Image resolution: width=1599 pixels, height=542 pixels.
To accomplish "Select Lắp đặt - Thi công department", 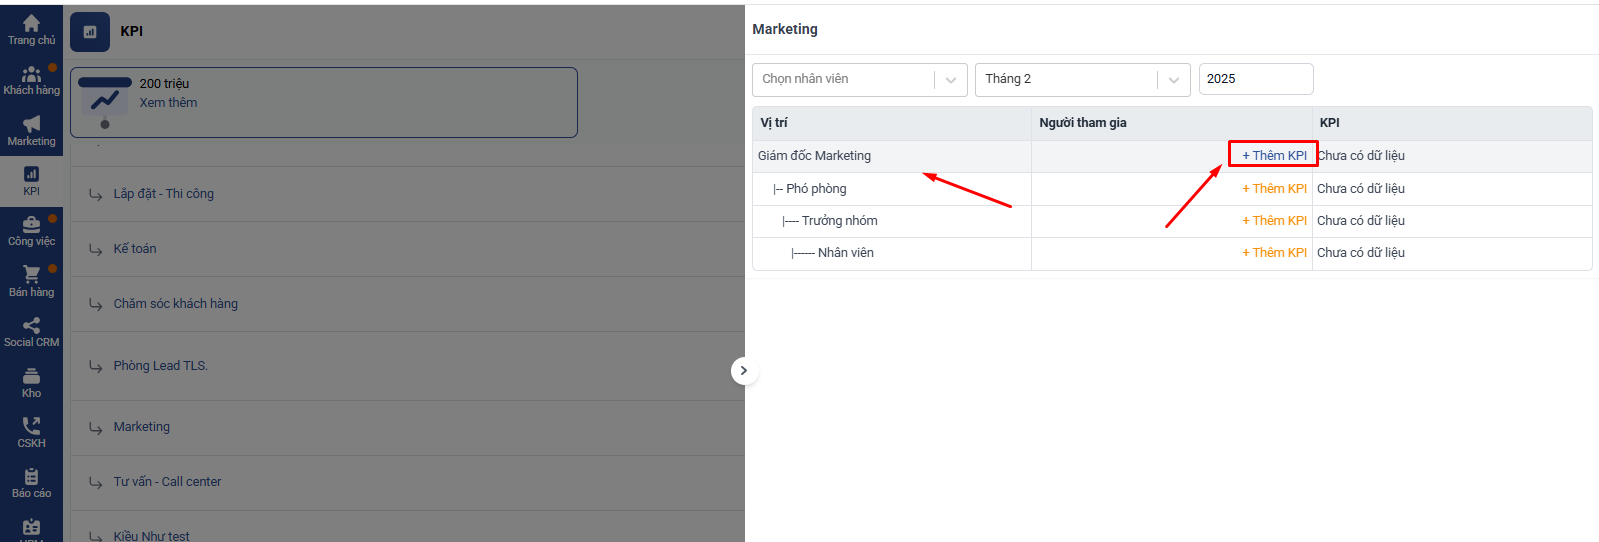I will tap(163, 194).
